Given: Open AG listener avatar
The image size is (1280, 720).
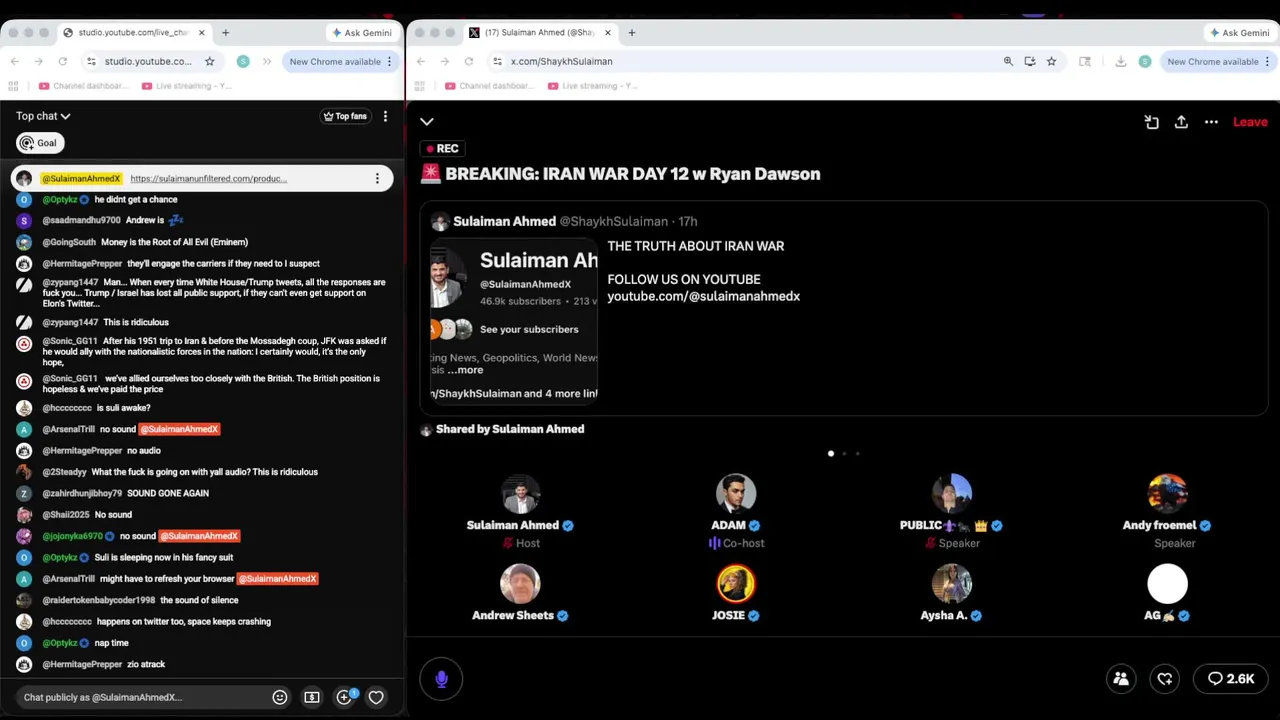Looking at the screenshot, I should tap(1167, 584).
